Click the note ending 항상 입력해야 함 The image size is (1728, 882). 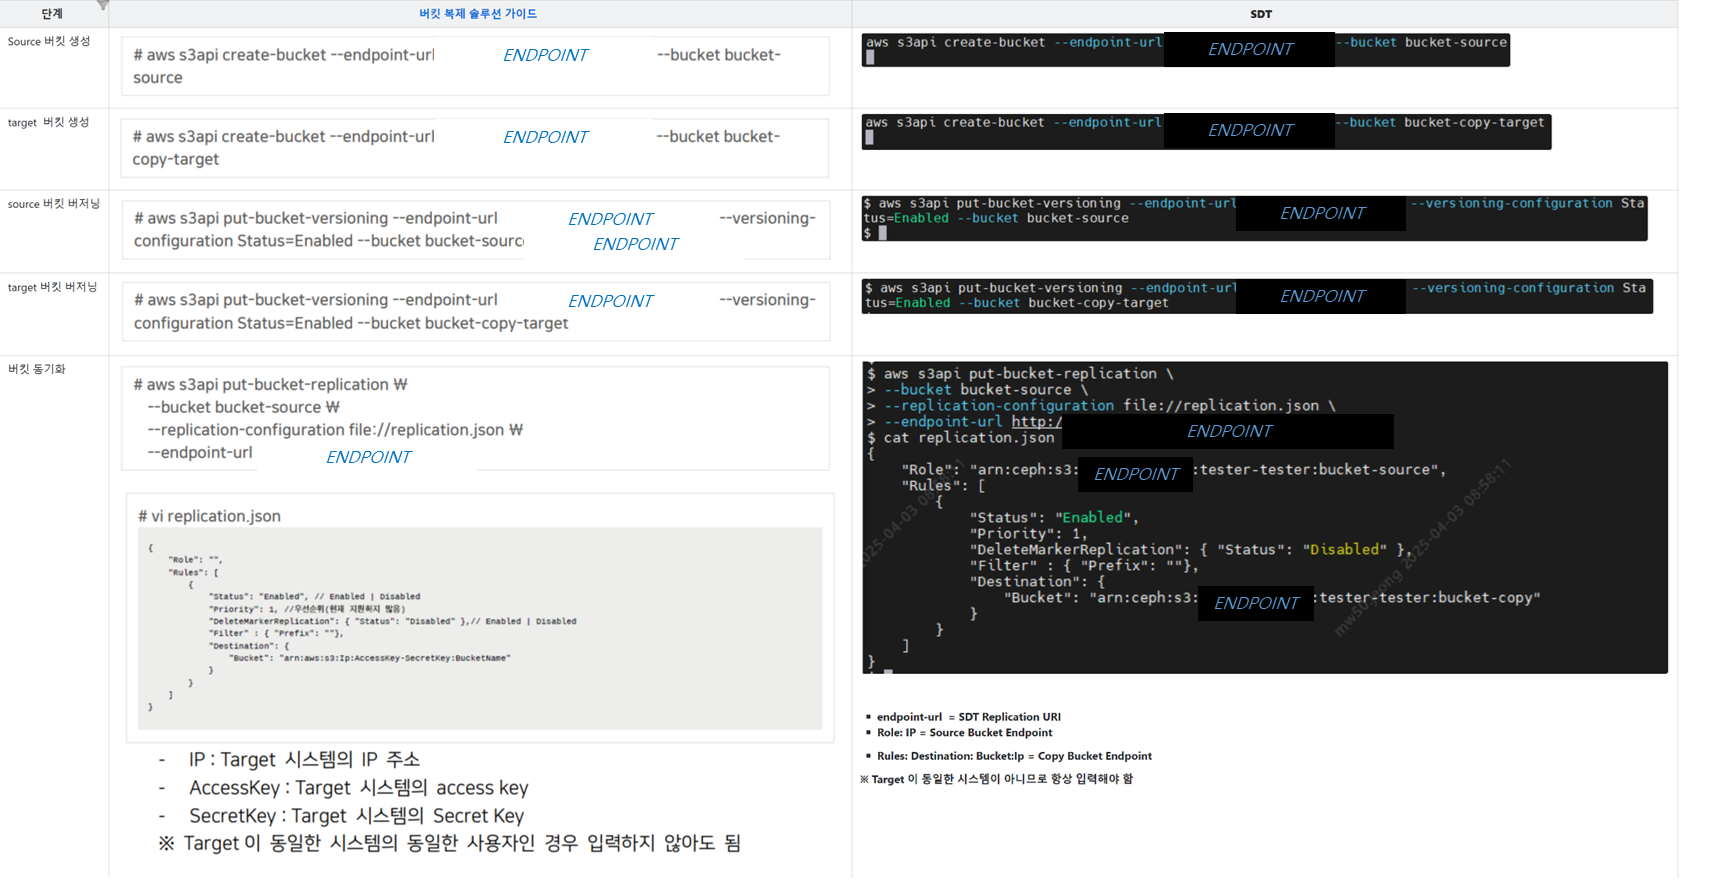(996, 779)
